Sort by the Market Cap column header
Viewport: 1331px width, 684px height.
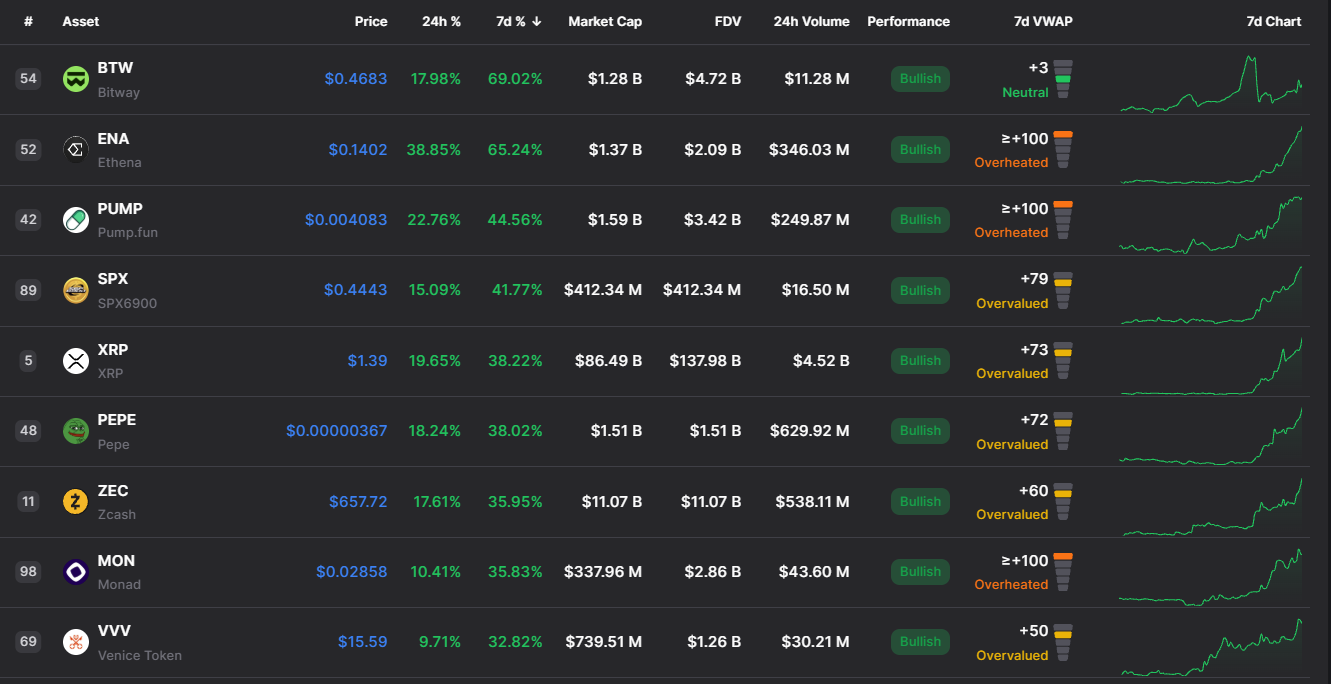tap(605, 21)
